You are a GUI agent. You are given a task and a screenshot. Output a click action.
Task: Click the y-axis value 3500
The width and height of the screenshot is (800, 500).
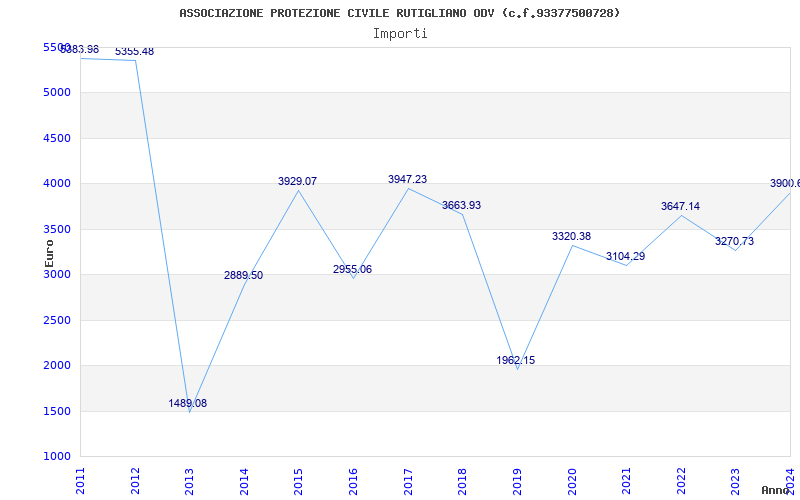[57, 230]
